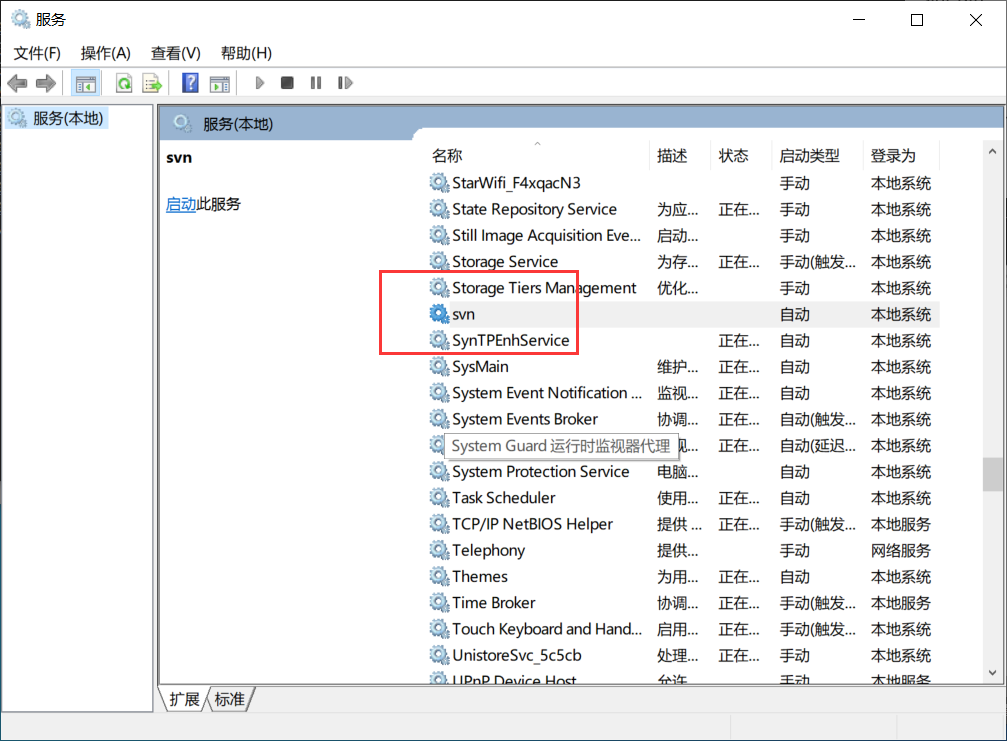The height and width of the screenshot is (741, 1007).
Task: Click the services list scroll down arrow
Action: tap(992, 672)
